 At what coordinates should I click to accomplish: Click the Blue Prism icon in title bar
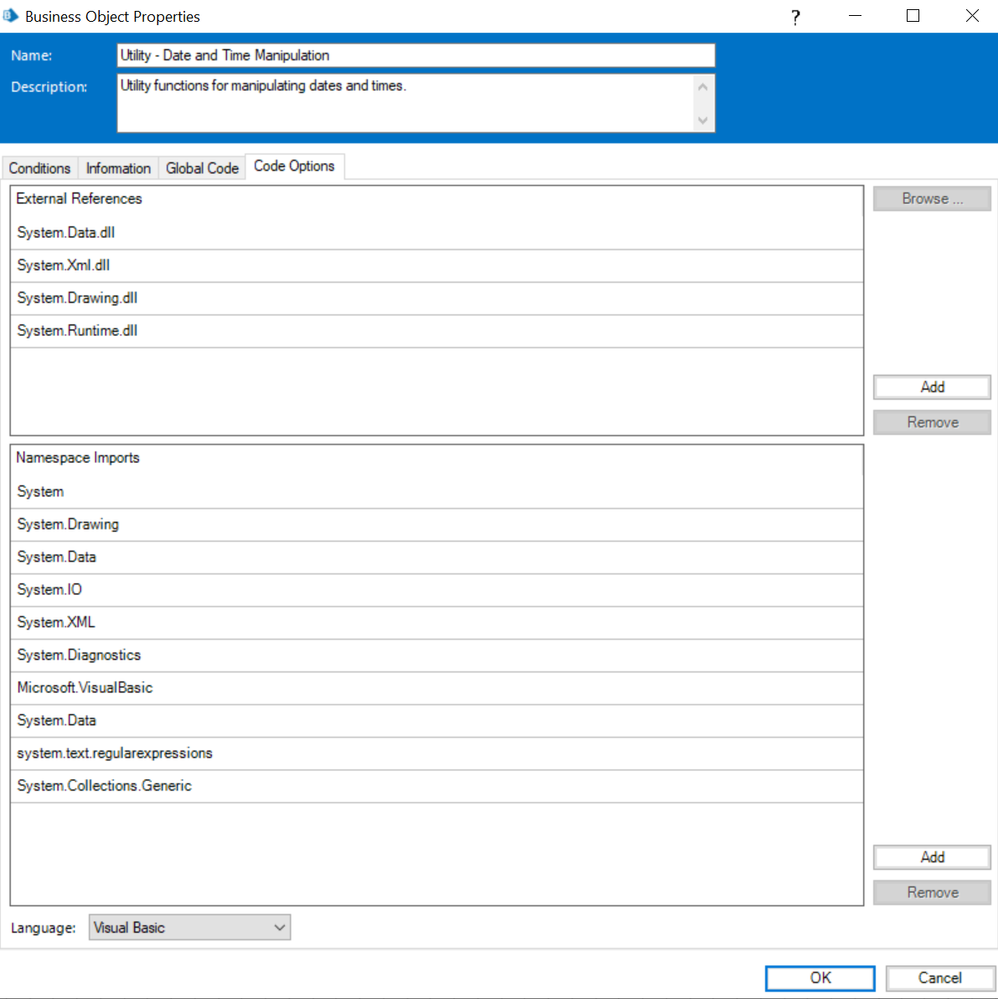click(x=12, y=16)
